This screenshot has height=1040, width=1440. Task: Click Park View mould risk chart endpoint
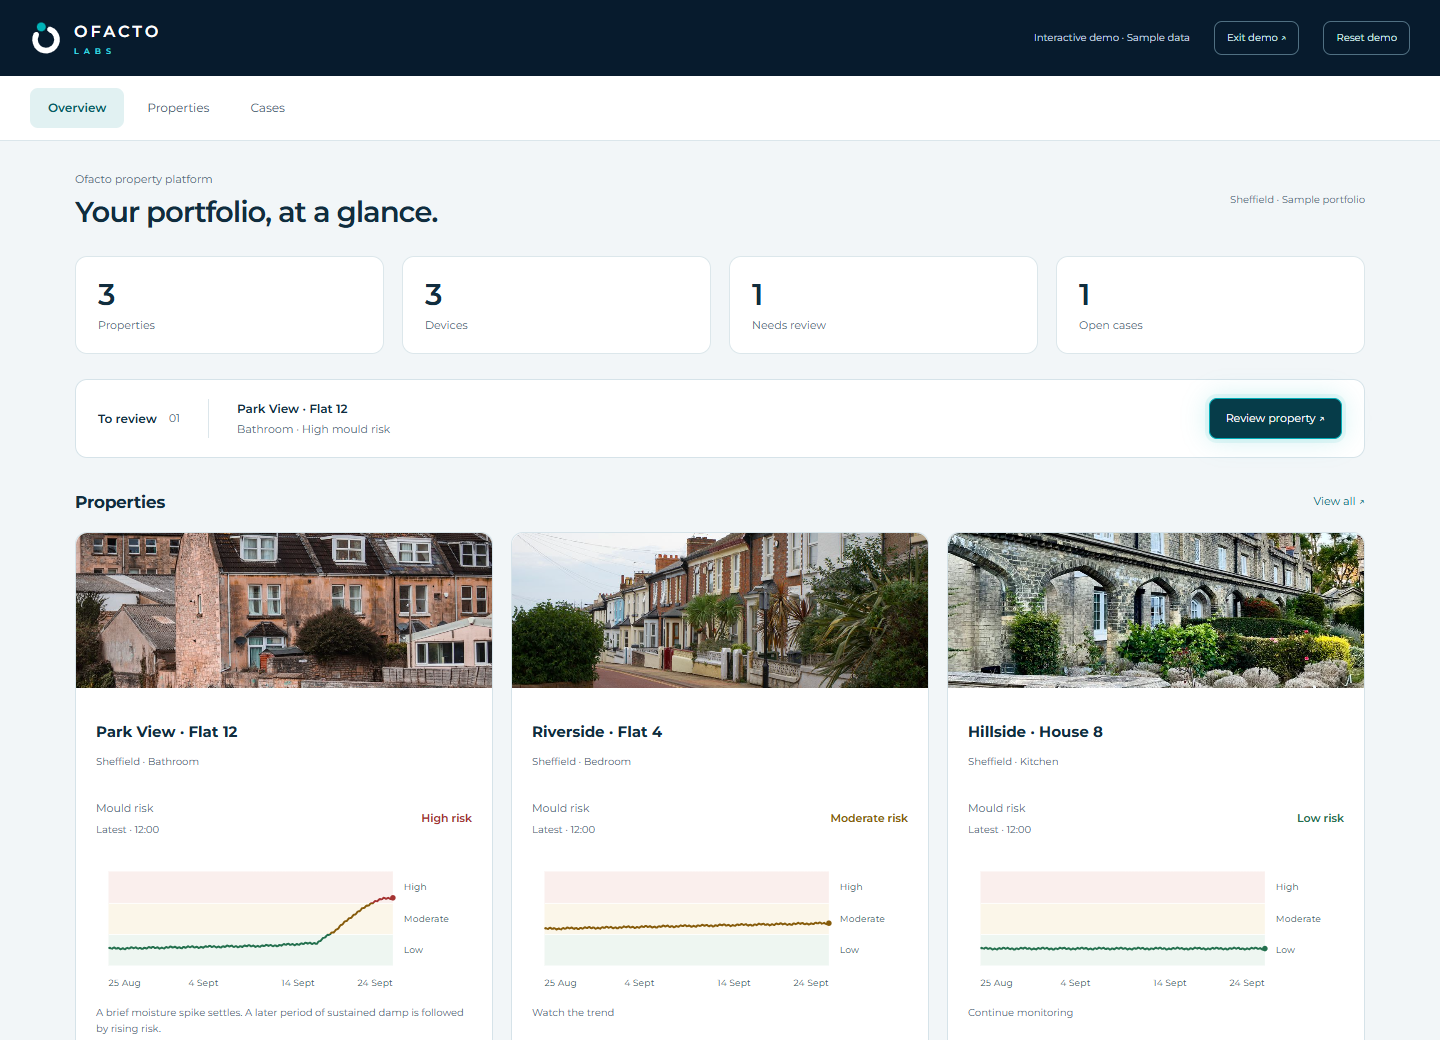[x=393, y=898]
